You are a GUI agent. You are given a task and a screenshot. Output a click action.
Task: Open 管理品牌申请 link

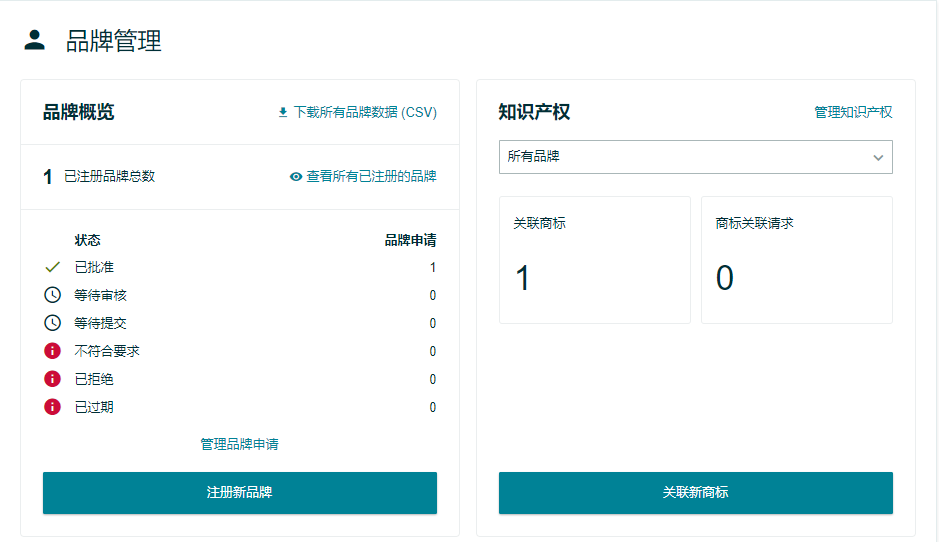[x=239, y=444]
